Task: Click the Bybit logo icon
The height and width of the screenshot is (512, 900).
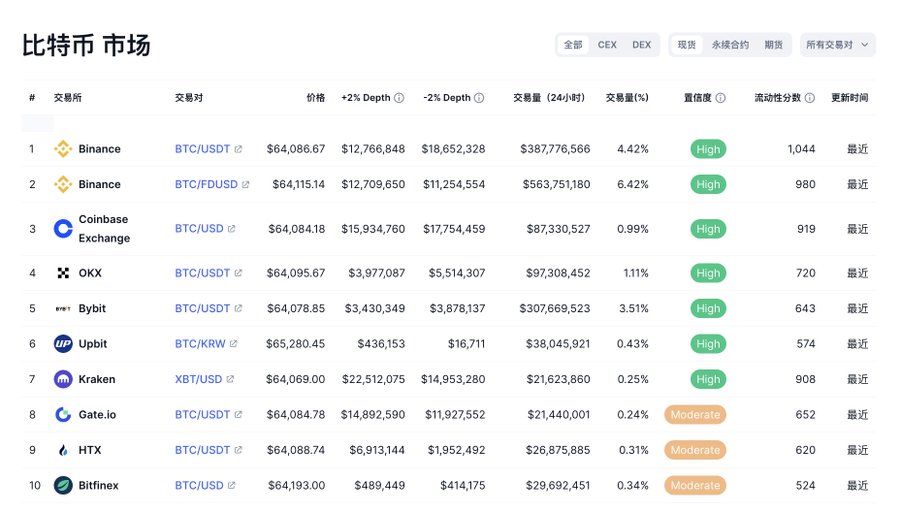Action: pos(63,309)
